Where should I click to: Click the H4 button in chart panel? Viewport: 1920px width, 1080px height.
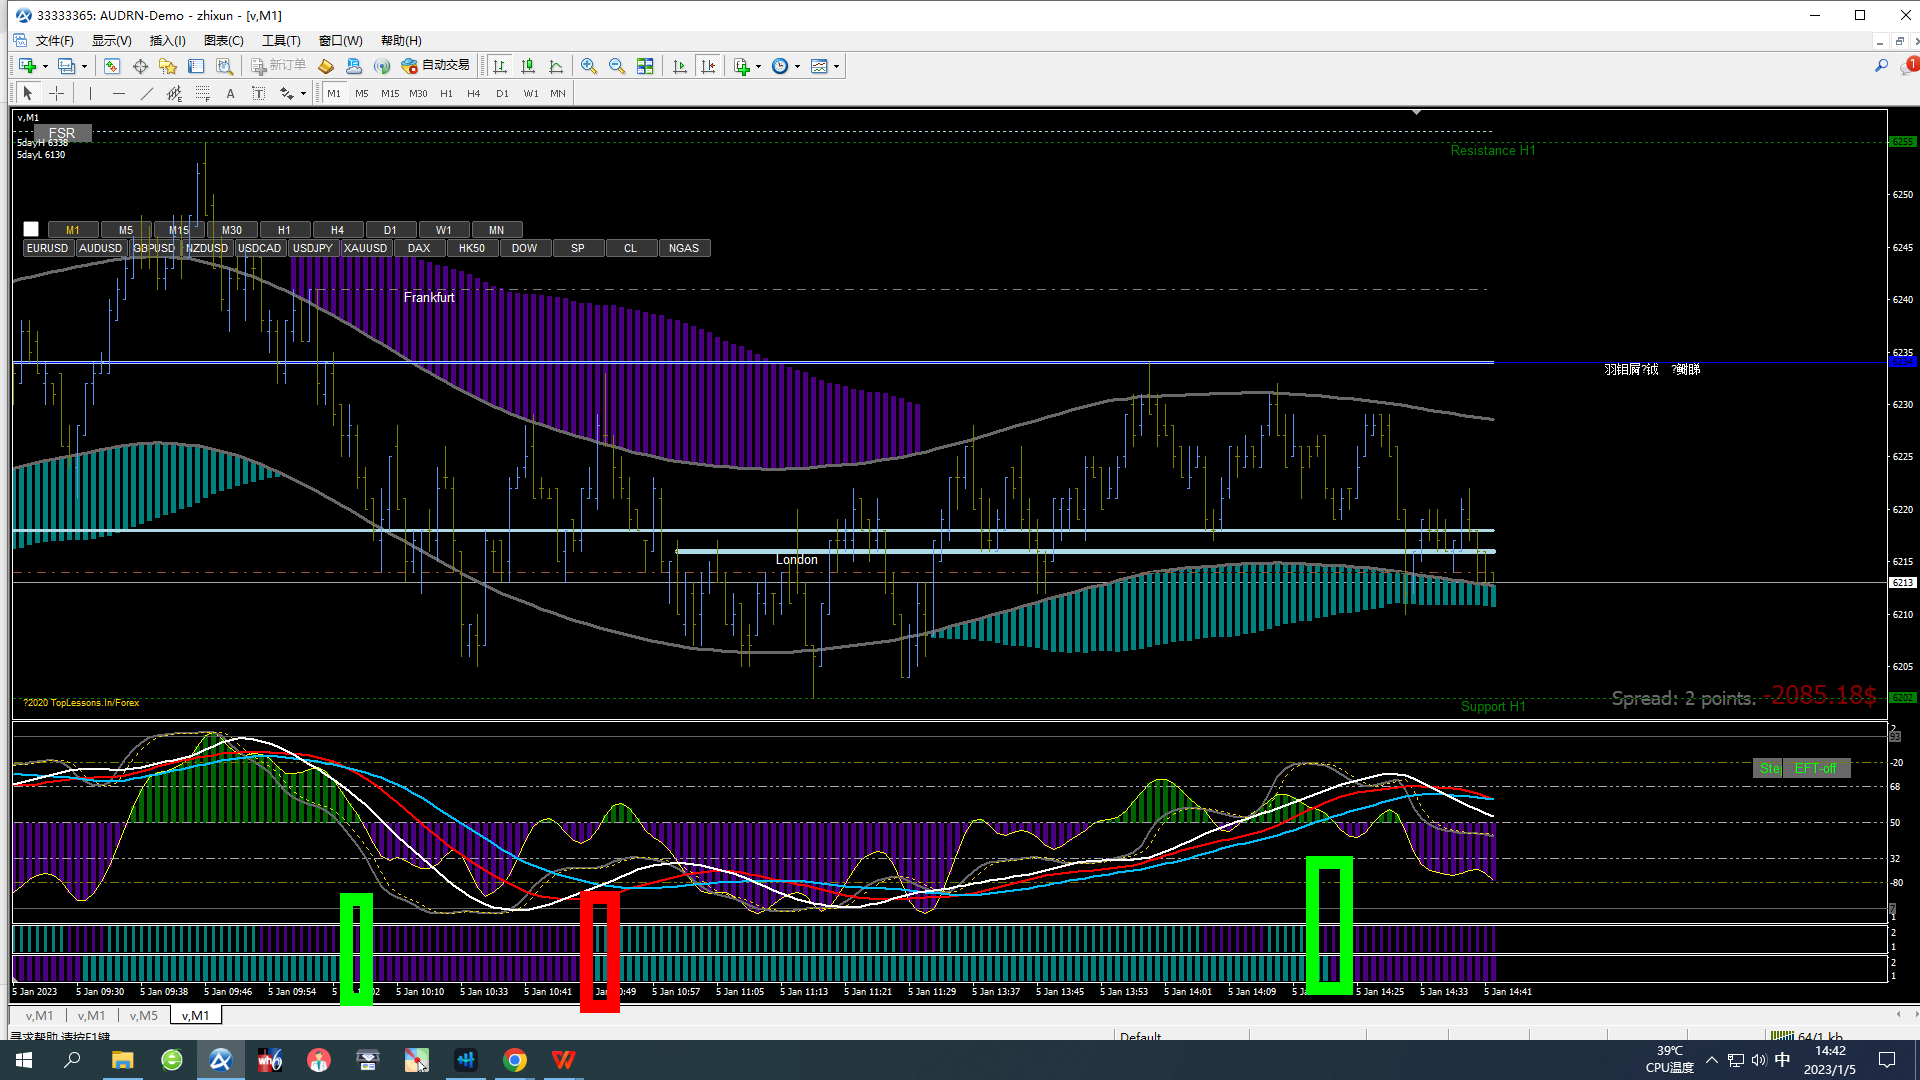pyautogui.click(x=337, y=230)
